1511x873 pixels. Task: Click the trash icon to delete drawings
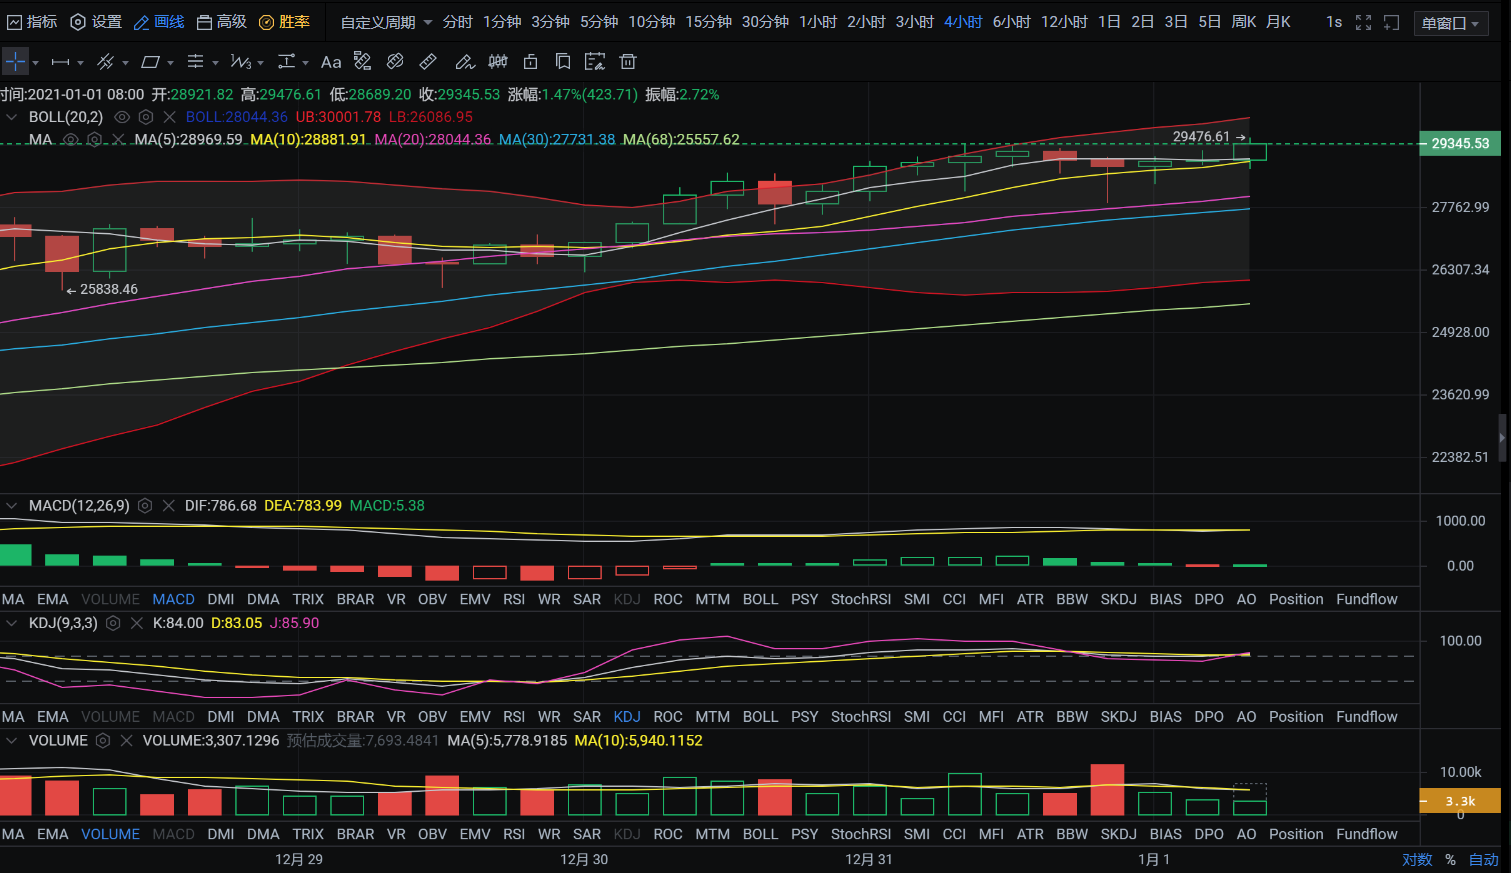(x=628, y=62)
